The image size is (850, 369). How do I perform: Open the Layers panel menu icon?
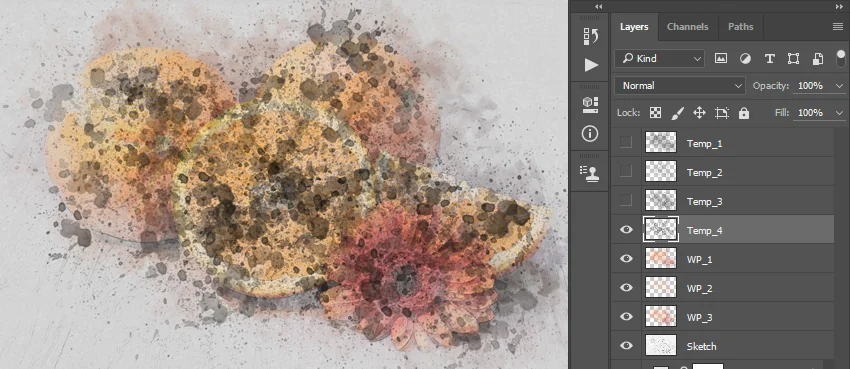point(838,27)
